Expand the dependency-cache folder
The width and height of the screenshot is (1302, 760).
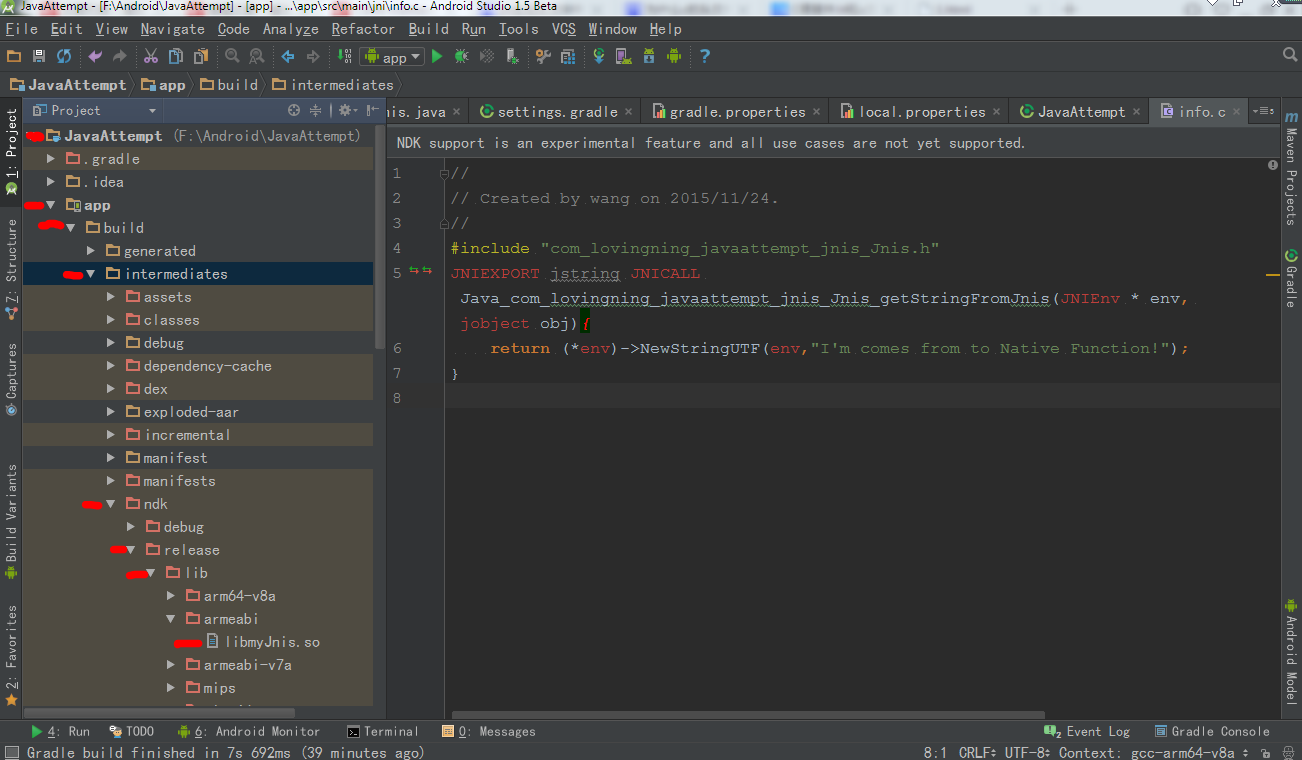111,366
